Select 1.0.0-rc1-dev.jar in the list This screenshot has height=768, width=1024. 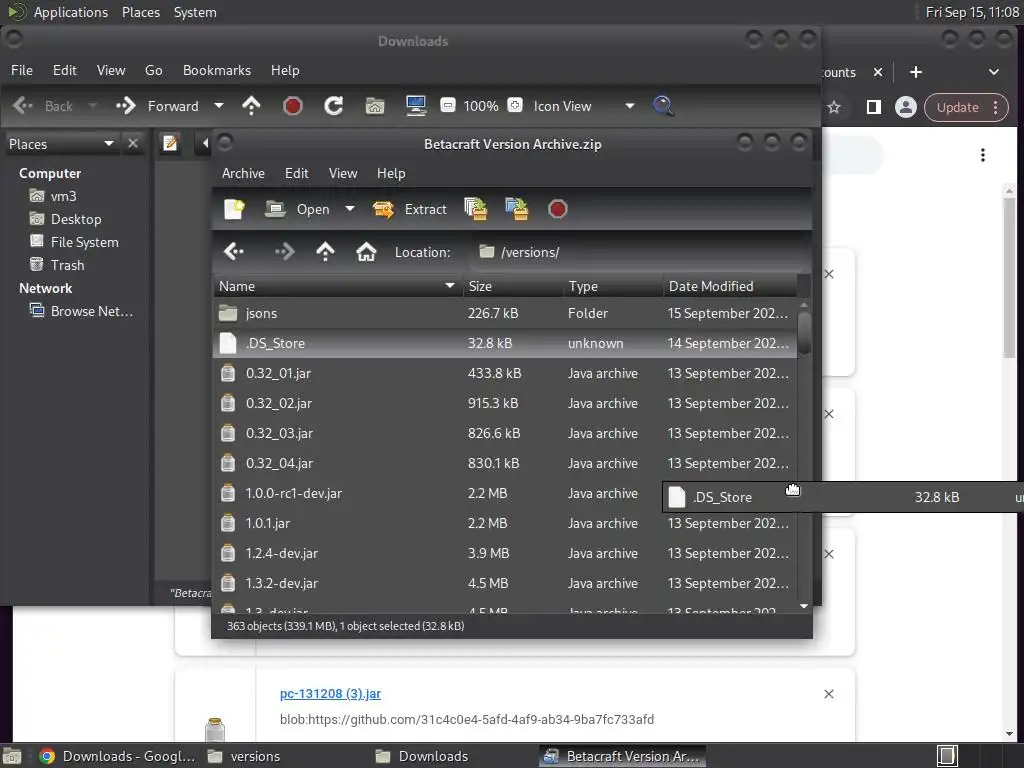(505, 494)
